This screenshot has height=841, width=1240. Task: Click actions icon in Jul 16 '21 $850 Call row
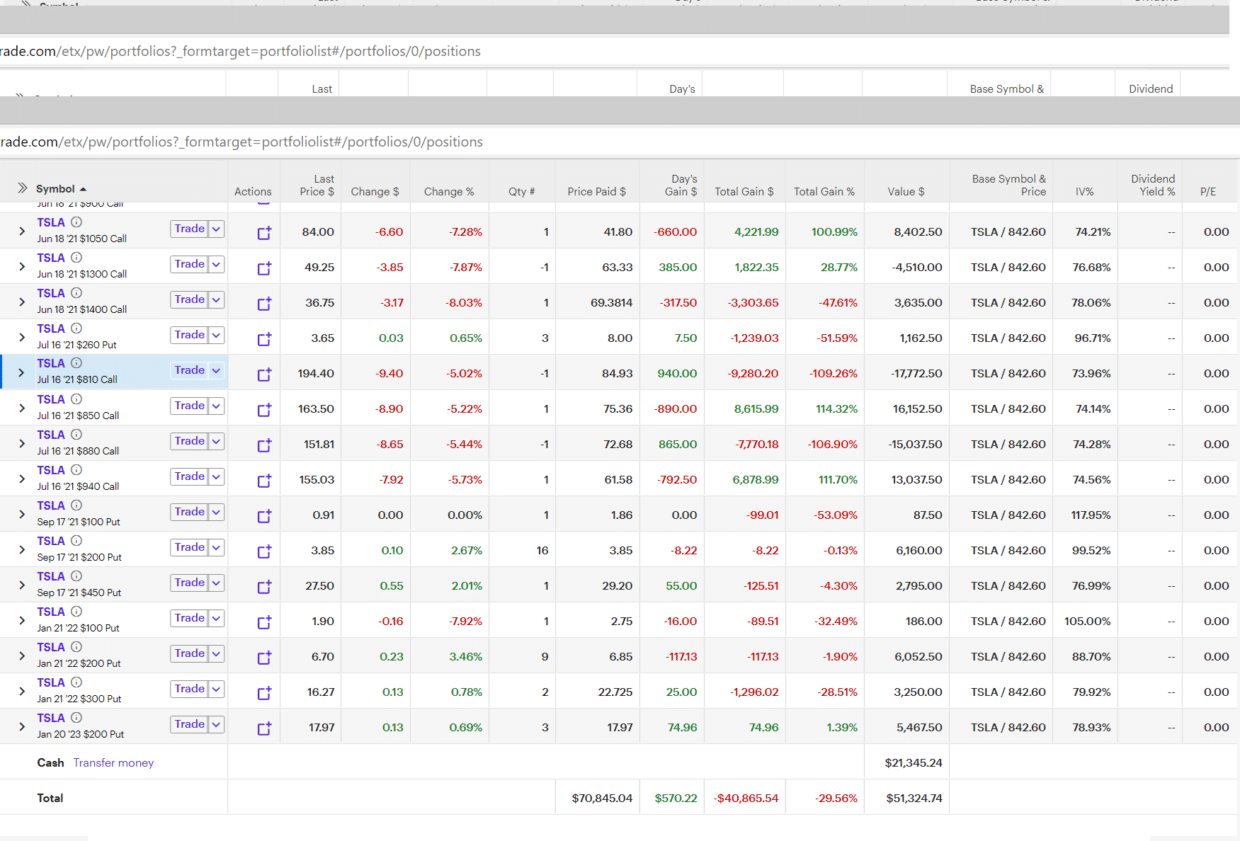click(264, 410)
